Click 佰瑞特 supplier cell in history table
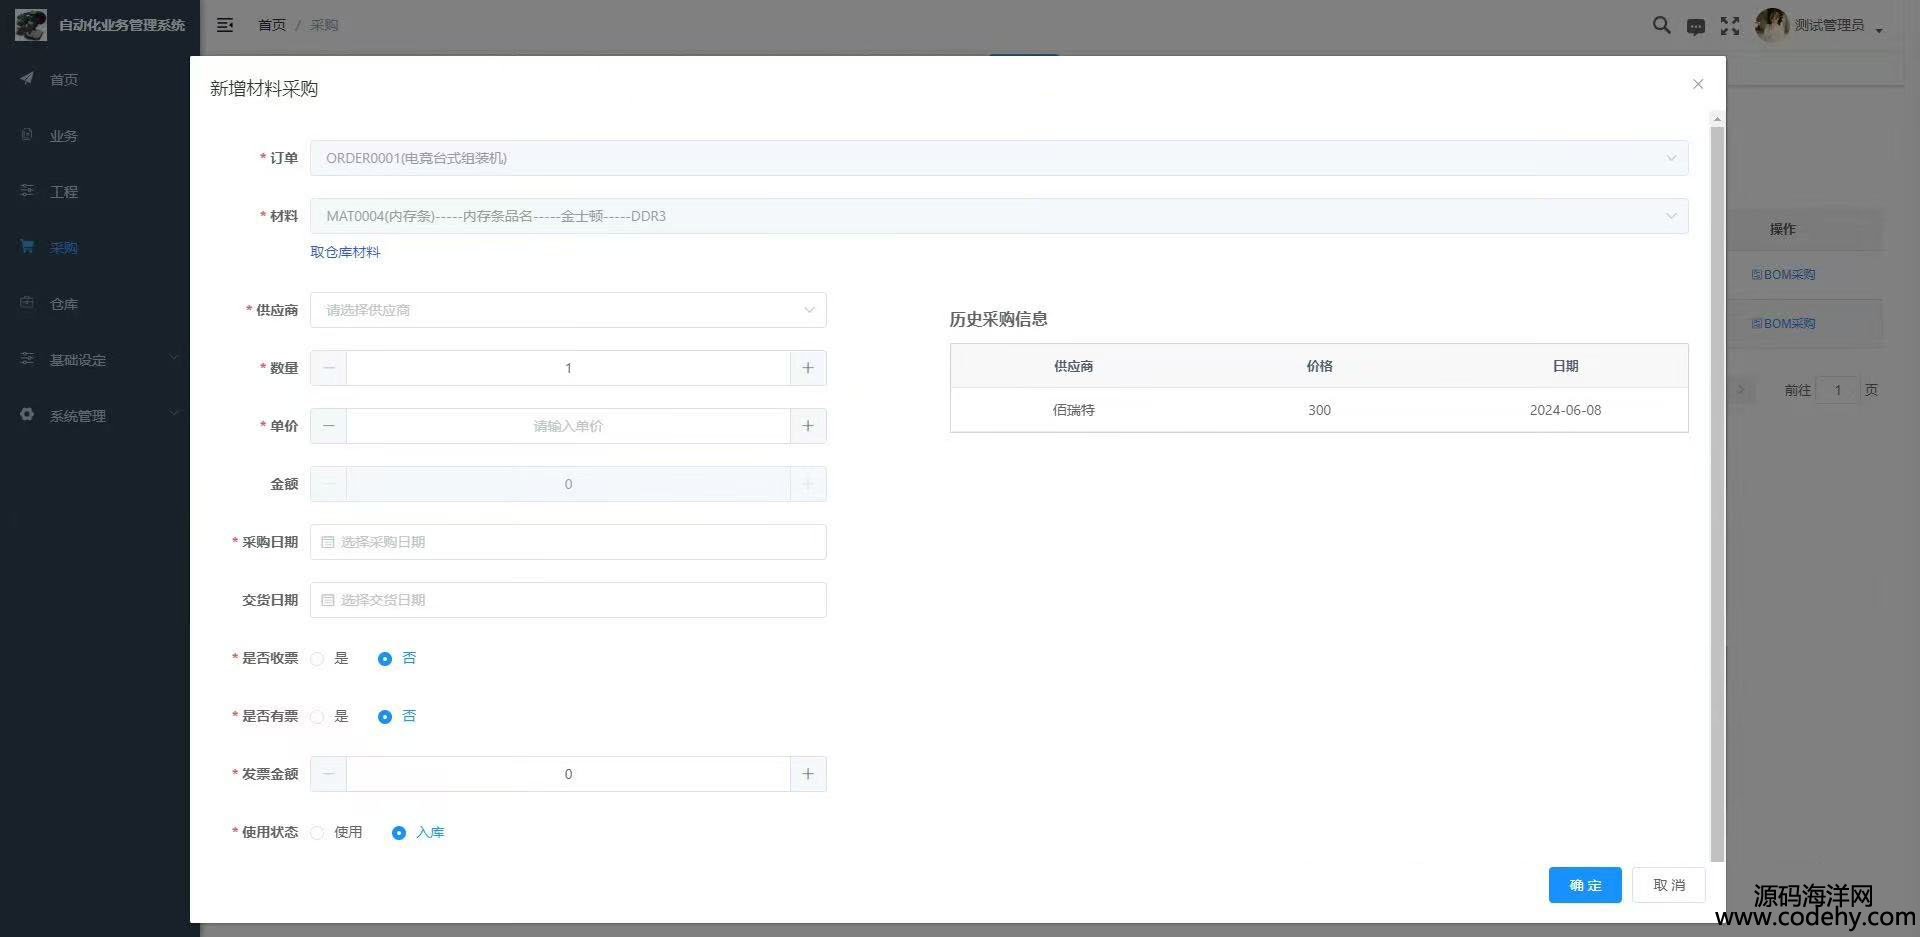Image resolution: width=1920 pixels, height=937 pixels. coord(1073,410)
